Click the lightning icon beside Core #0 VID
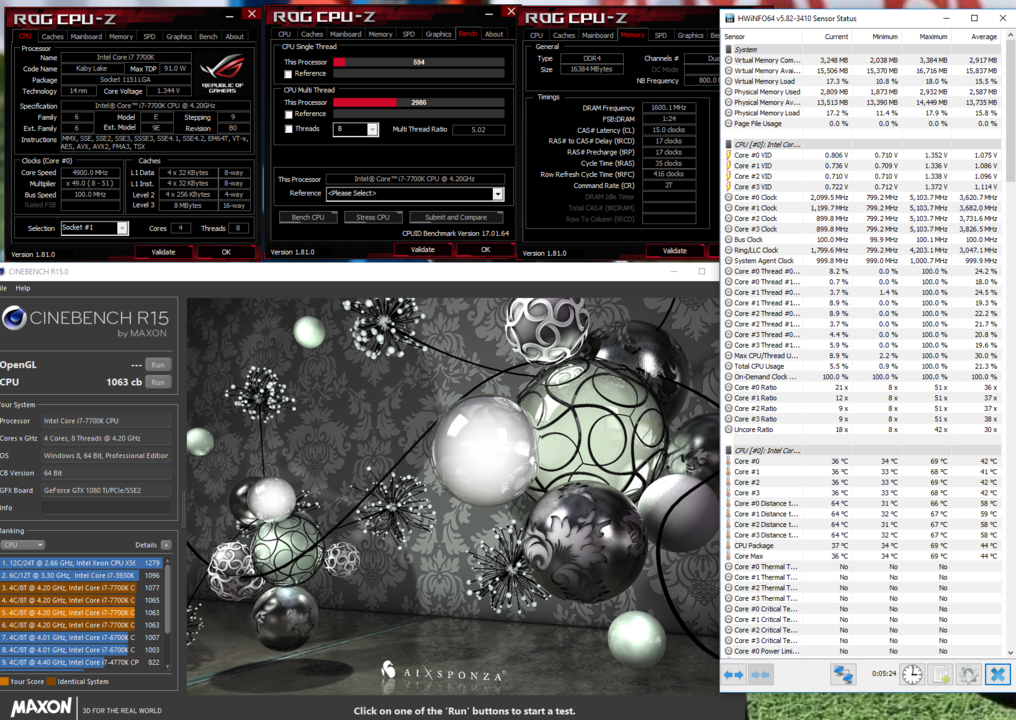The width and height of the screenshot is (1016, 720). click(x=728, y=155)
